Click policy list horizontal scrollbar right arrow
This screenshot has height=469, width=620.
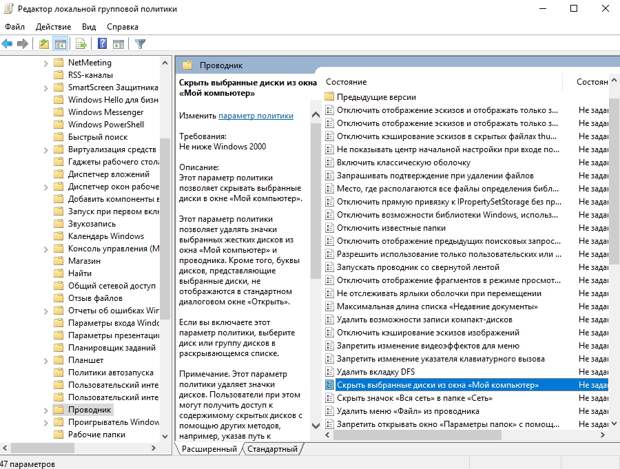coord(602,435)
